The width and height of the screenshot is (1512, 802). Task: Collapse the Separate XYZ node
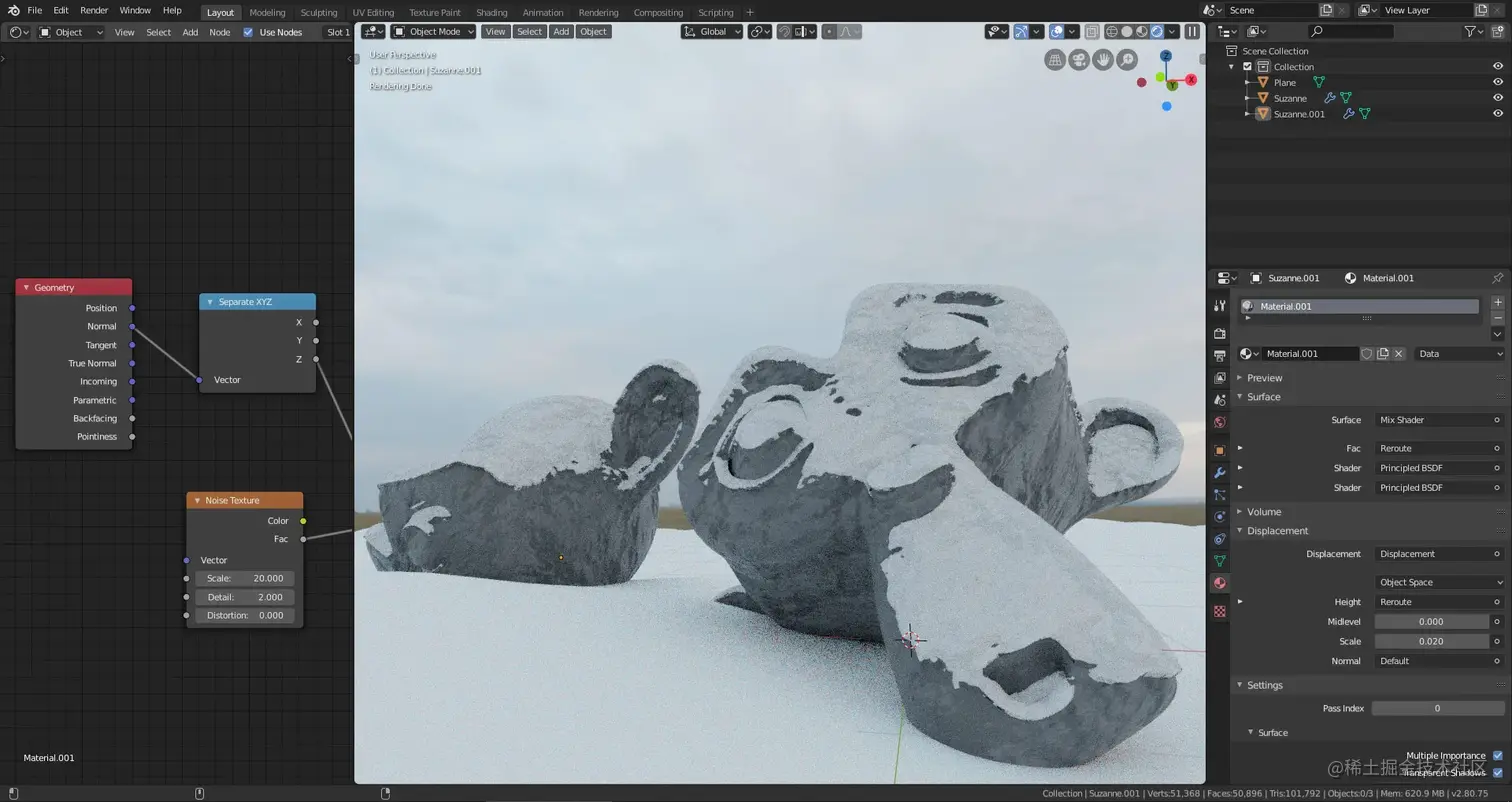pos(210,302)
